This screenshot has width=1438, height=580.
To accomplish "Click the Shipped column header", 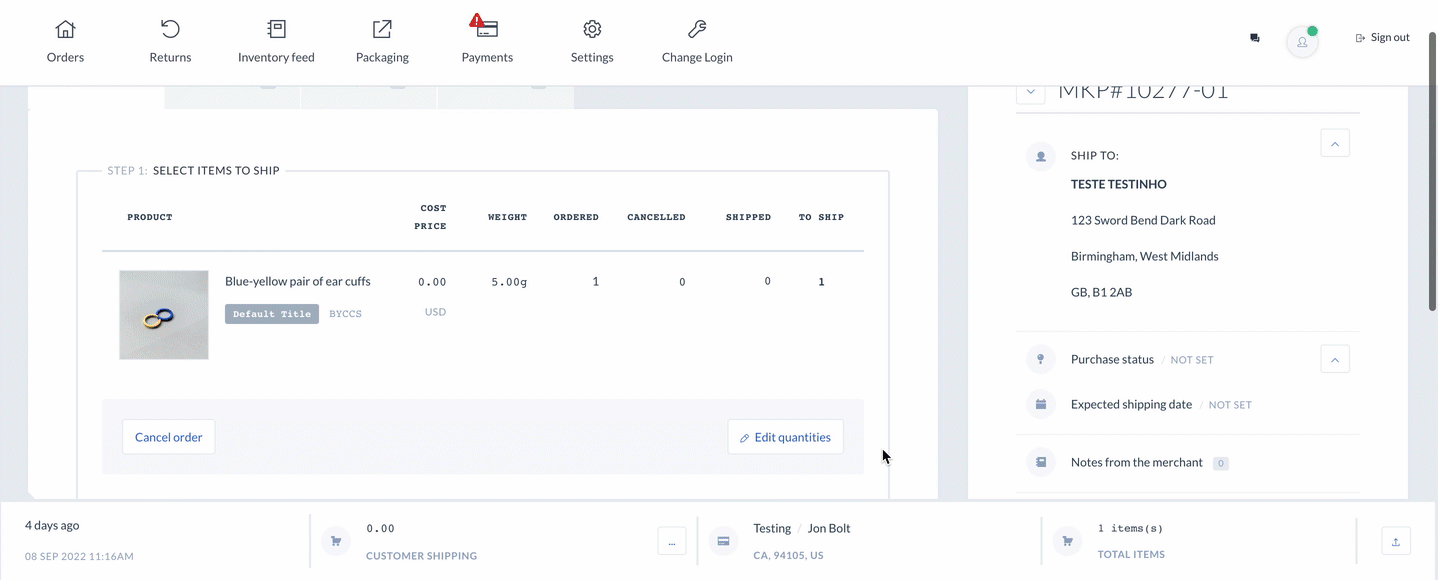I will [748, 217].
